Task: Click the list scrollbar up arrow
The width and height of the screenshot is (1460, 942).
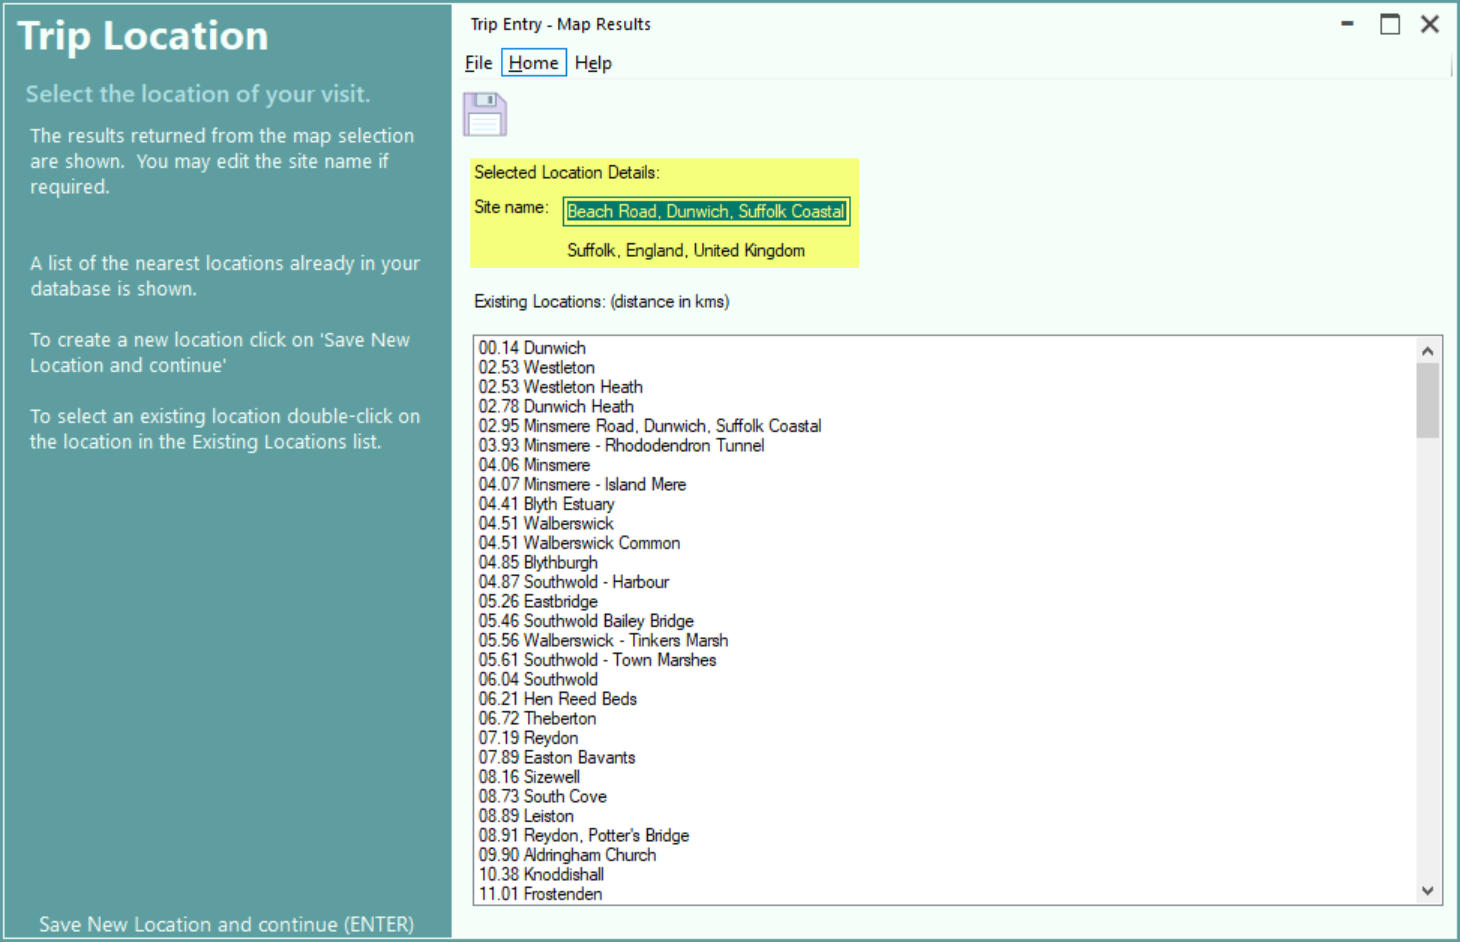Action: pos(1428,350)
